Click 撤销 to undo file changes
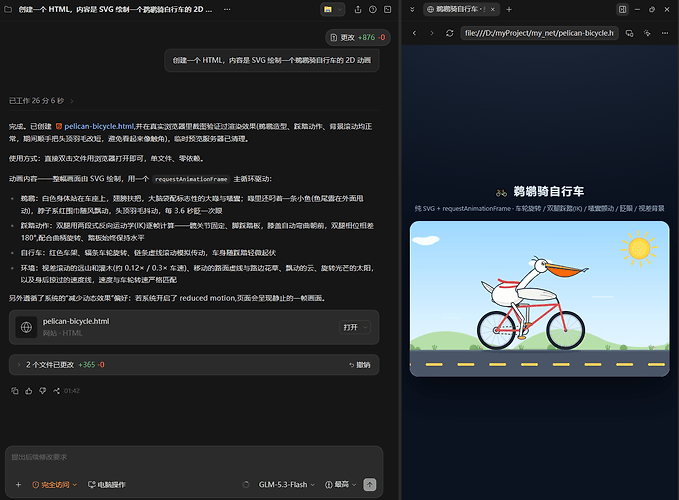The height and width of the screenshot is (500, 679). tap(360, 365)
